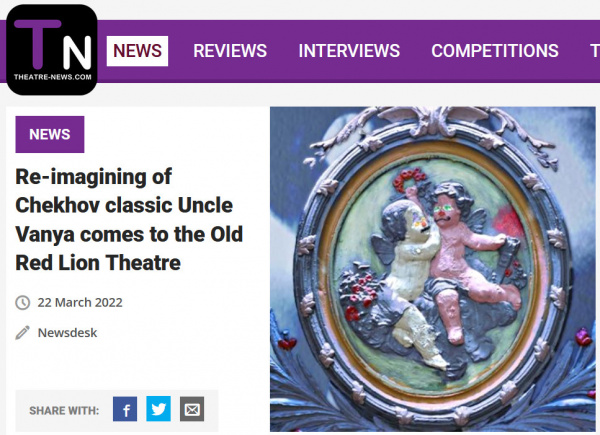Open the partially visible menu item after COMPETITIONS
The height and width of the screenshot is (435, 600).
(595, 51)
